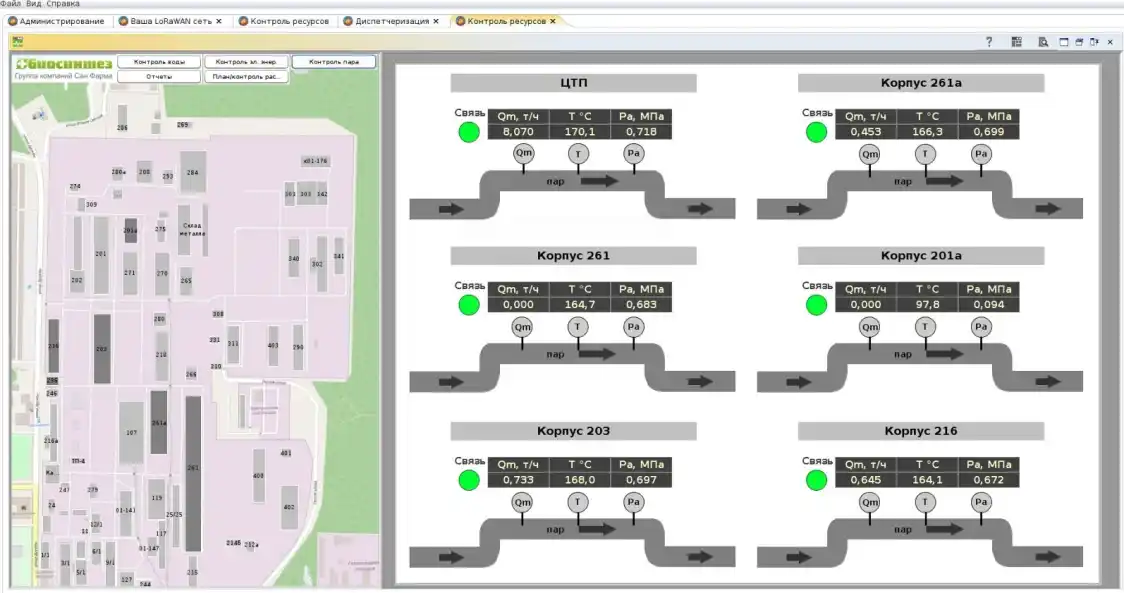Click the small green icon on the yellow panel header
Image resolution: width=1124 pixels, height=593 pixels.
(18, 42)
